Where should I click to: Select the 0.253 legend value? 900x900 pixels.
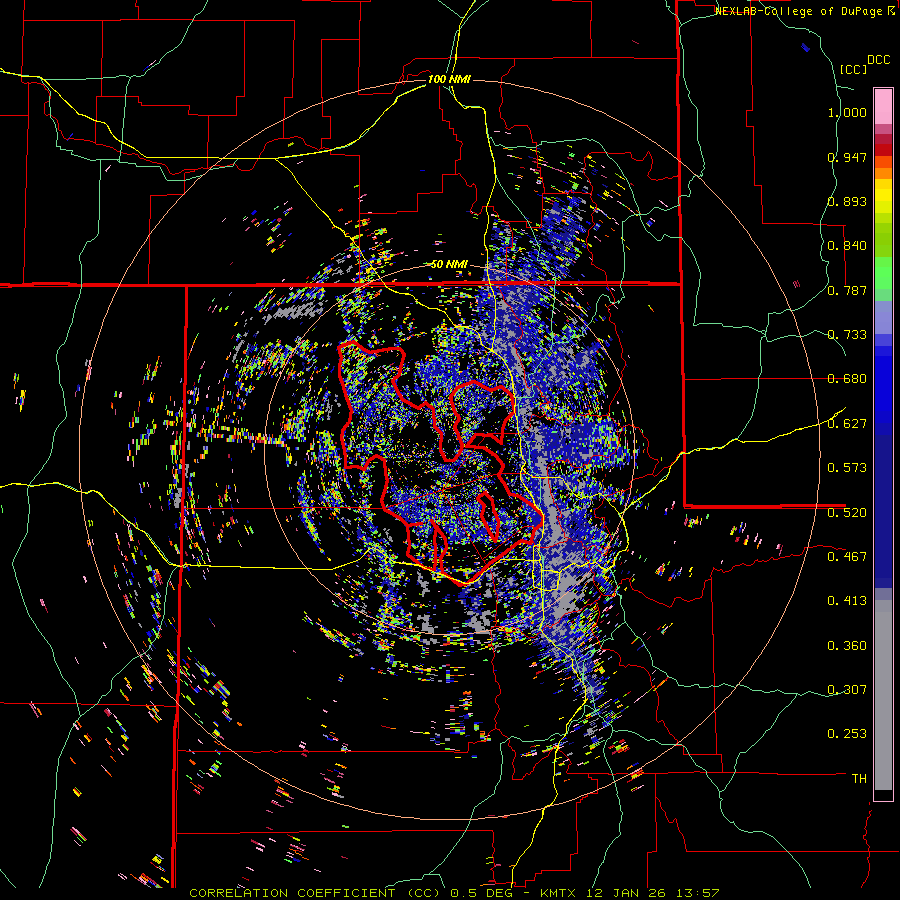[847, 734]
